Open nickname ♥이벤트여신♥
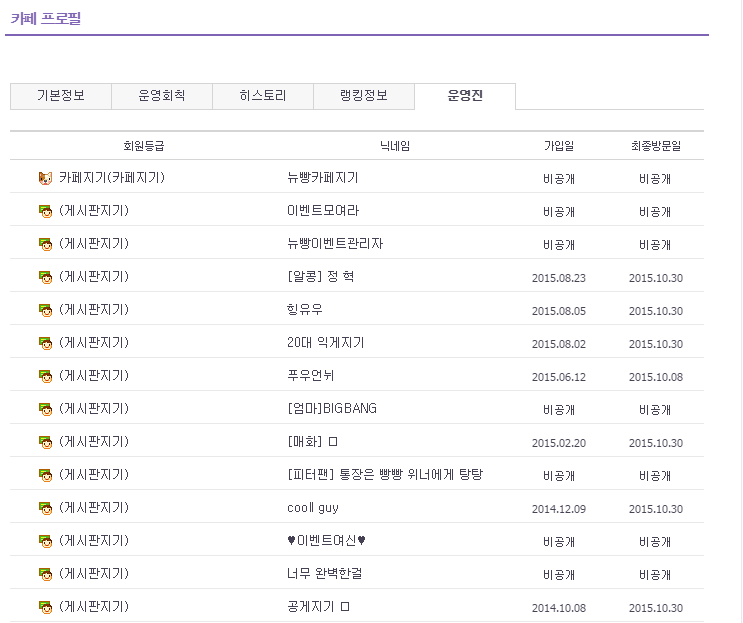The height and width of the screenshot is (623, 743). pos(326,541)
